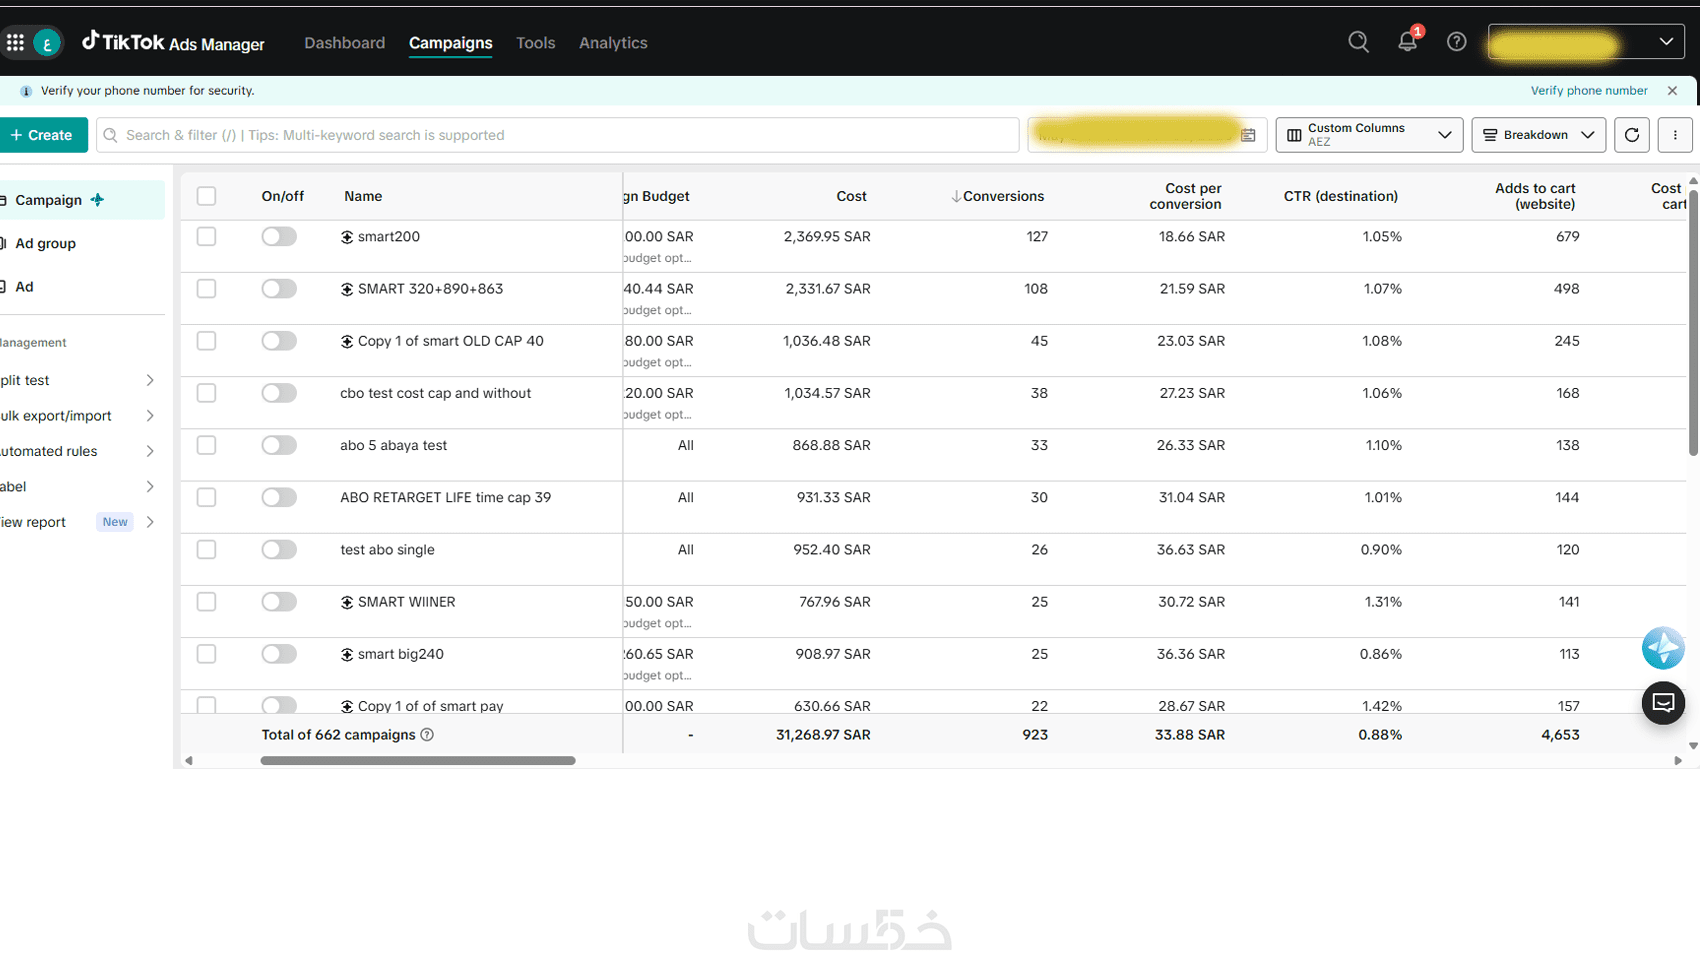
Task: Click the CTR (destination) column header
Action: [x=1340, y=196]
